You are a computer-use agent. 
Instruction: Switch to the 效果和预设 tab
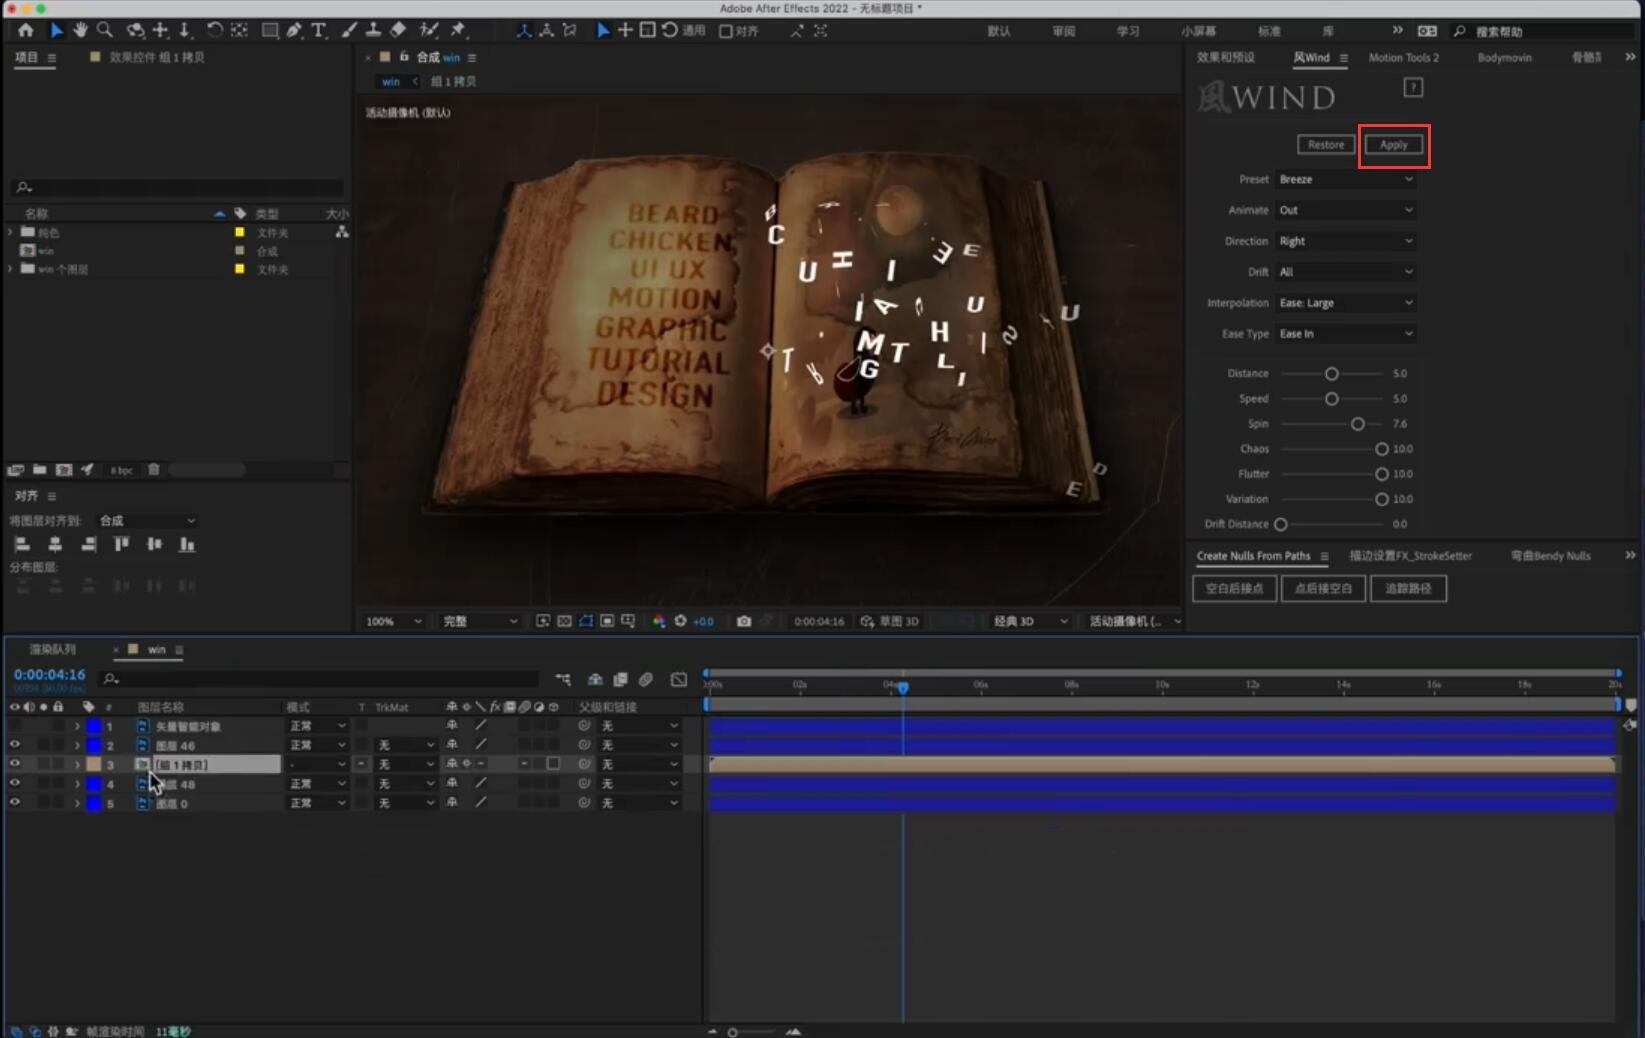click(x=1226, y=58)
